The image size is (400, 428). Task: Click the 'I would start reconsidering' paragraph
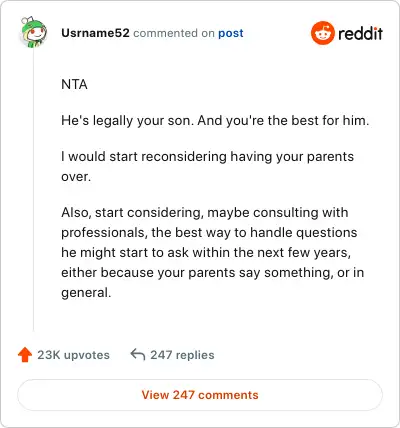click(207, 166)
